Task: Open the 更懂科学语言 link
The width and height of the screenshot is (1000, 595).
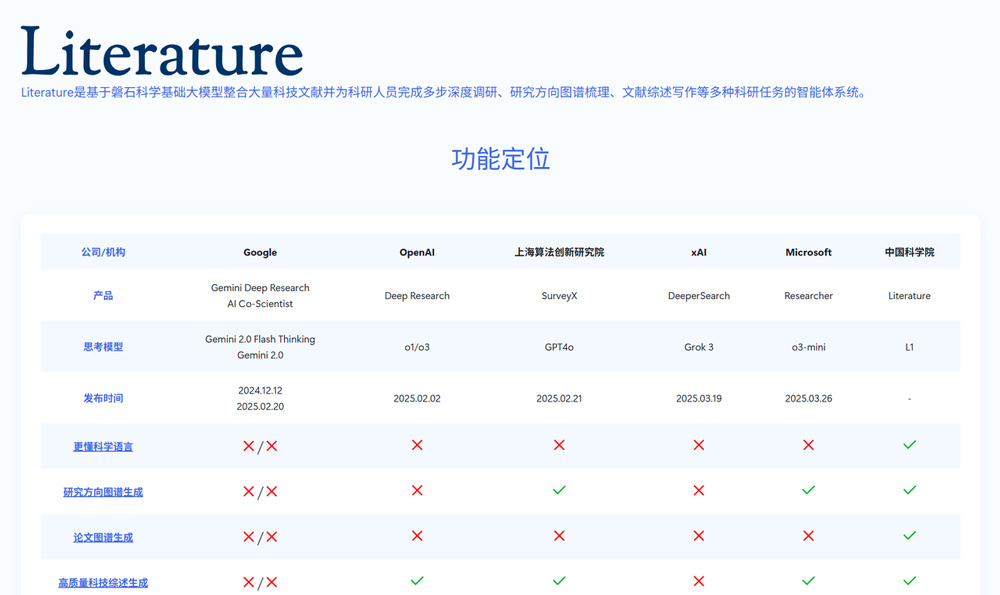Action: tap(103, 447)
